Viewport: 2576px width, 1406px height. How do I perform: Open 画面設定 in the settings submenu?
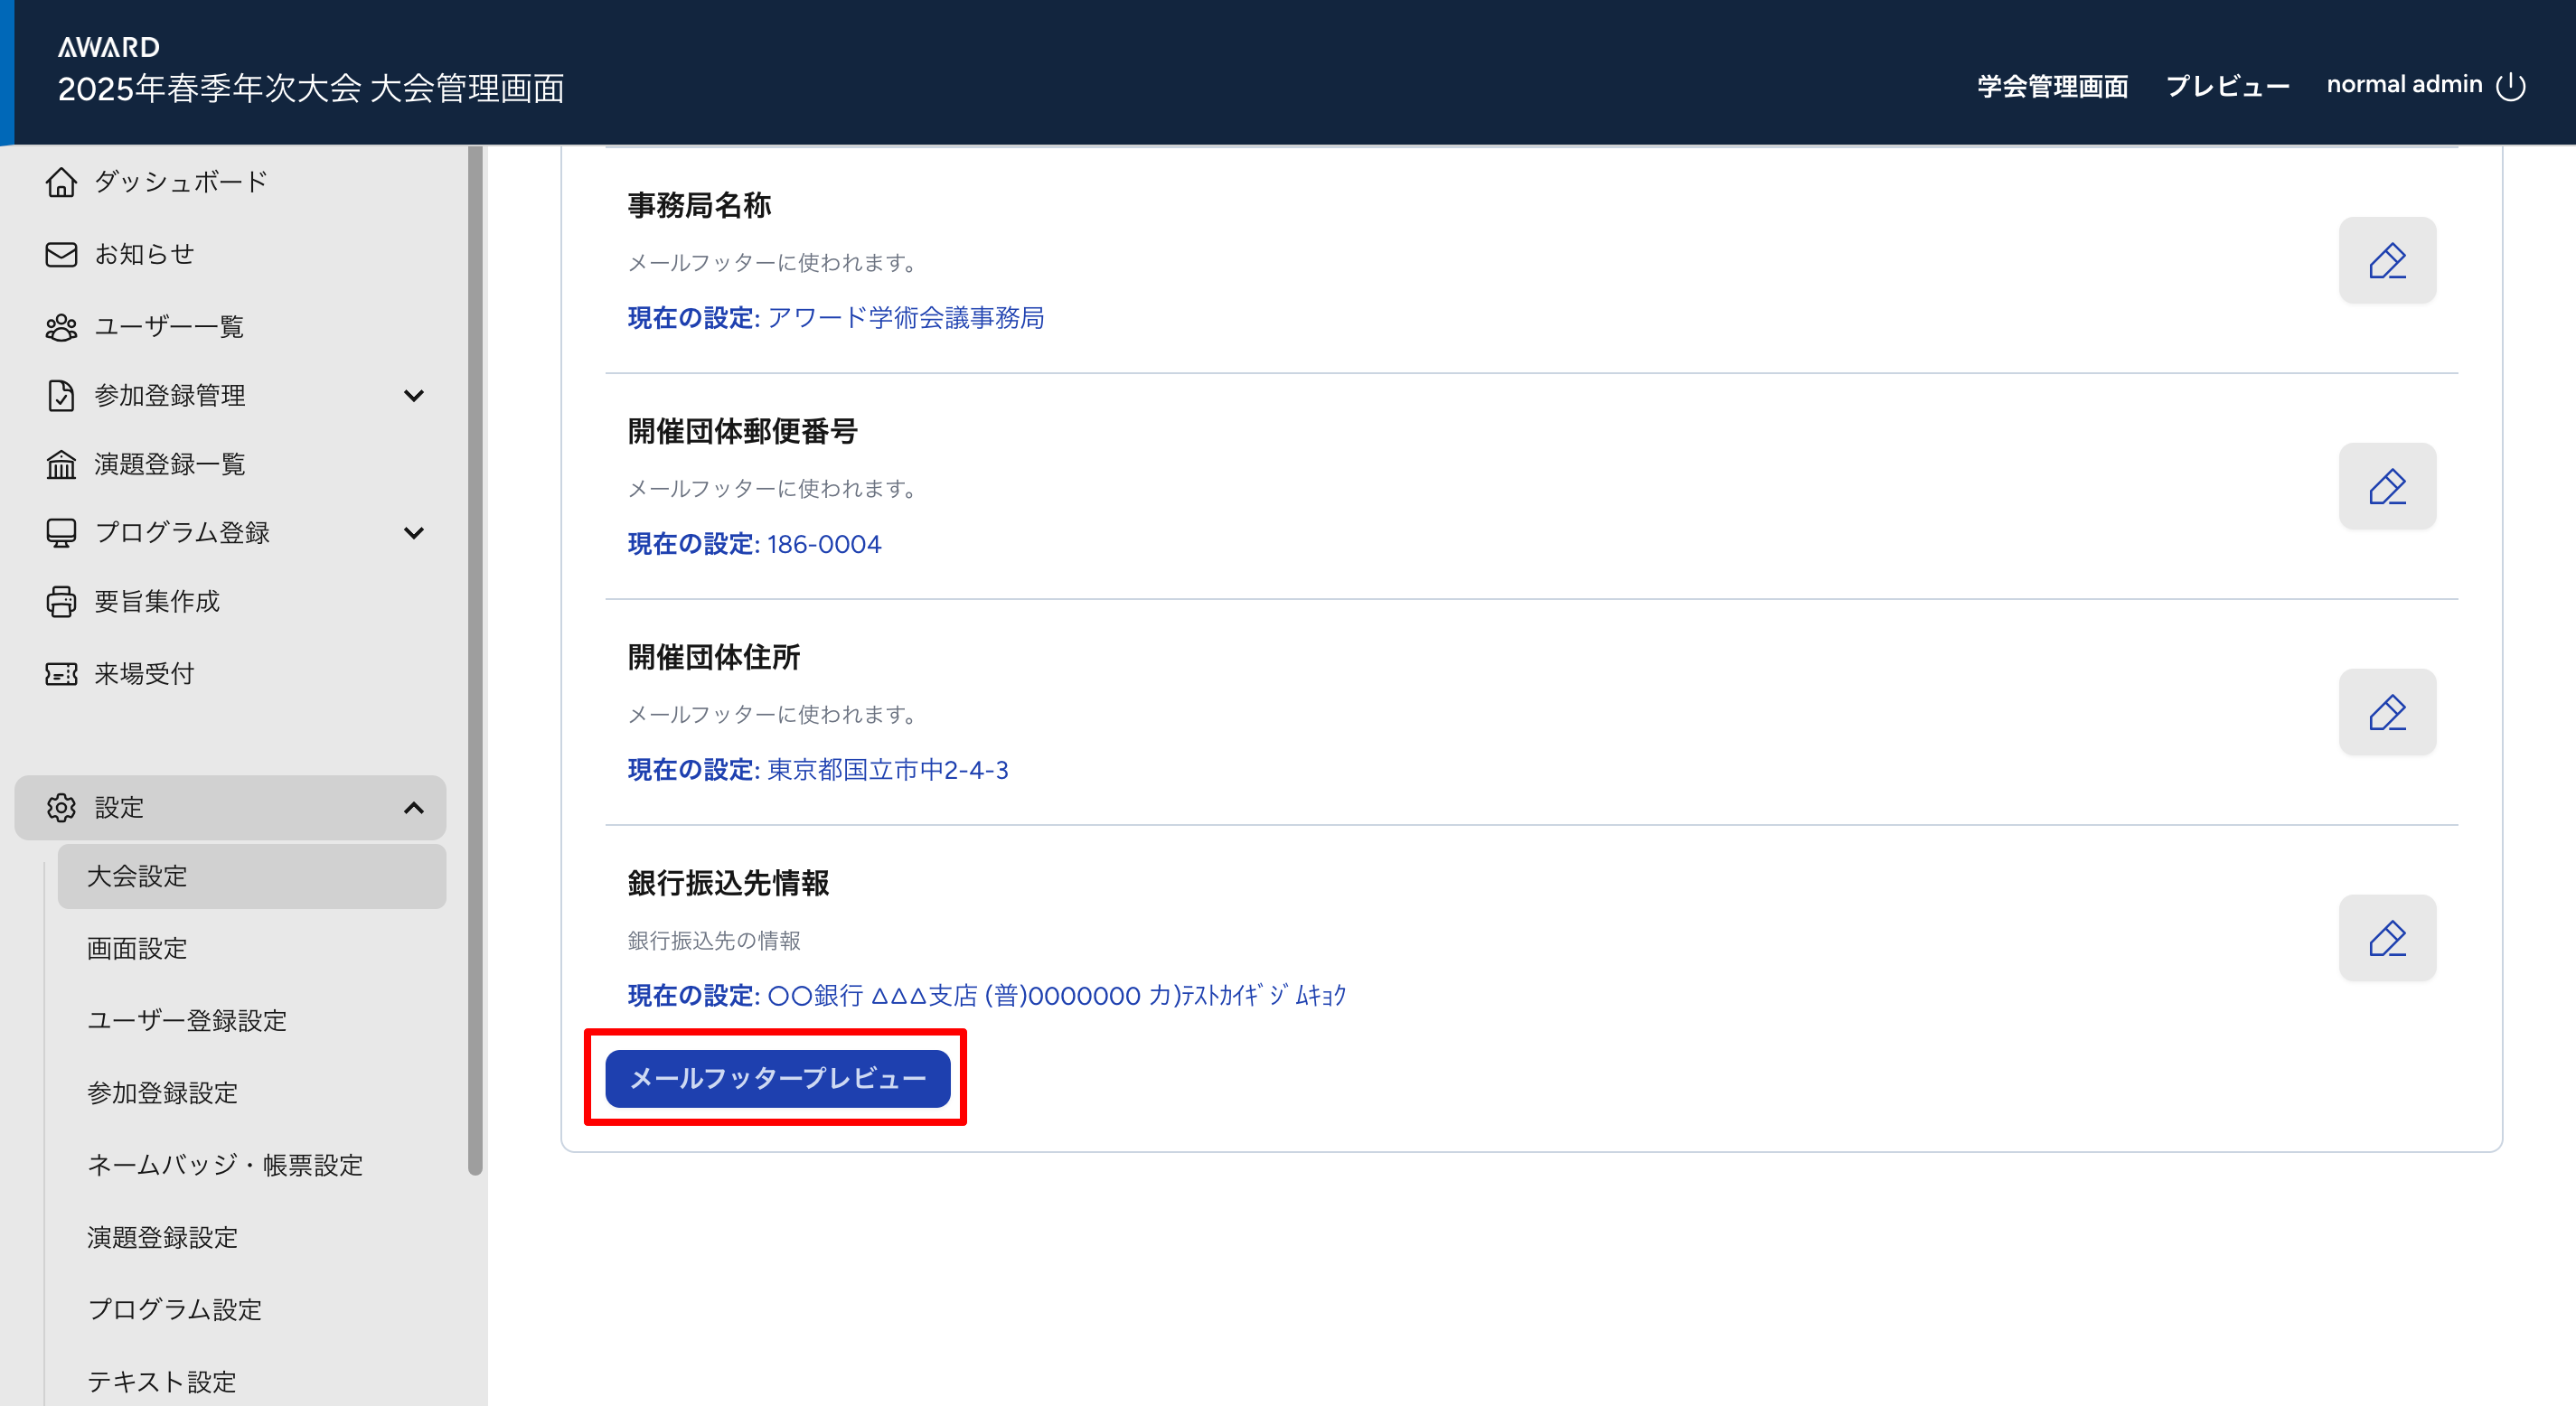(x=137, y=948)
